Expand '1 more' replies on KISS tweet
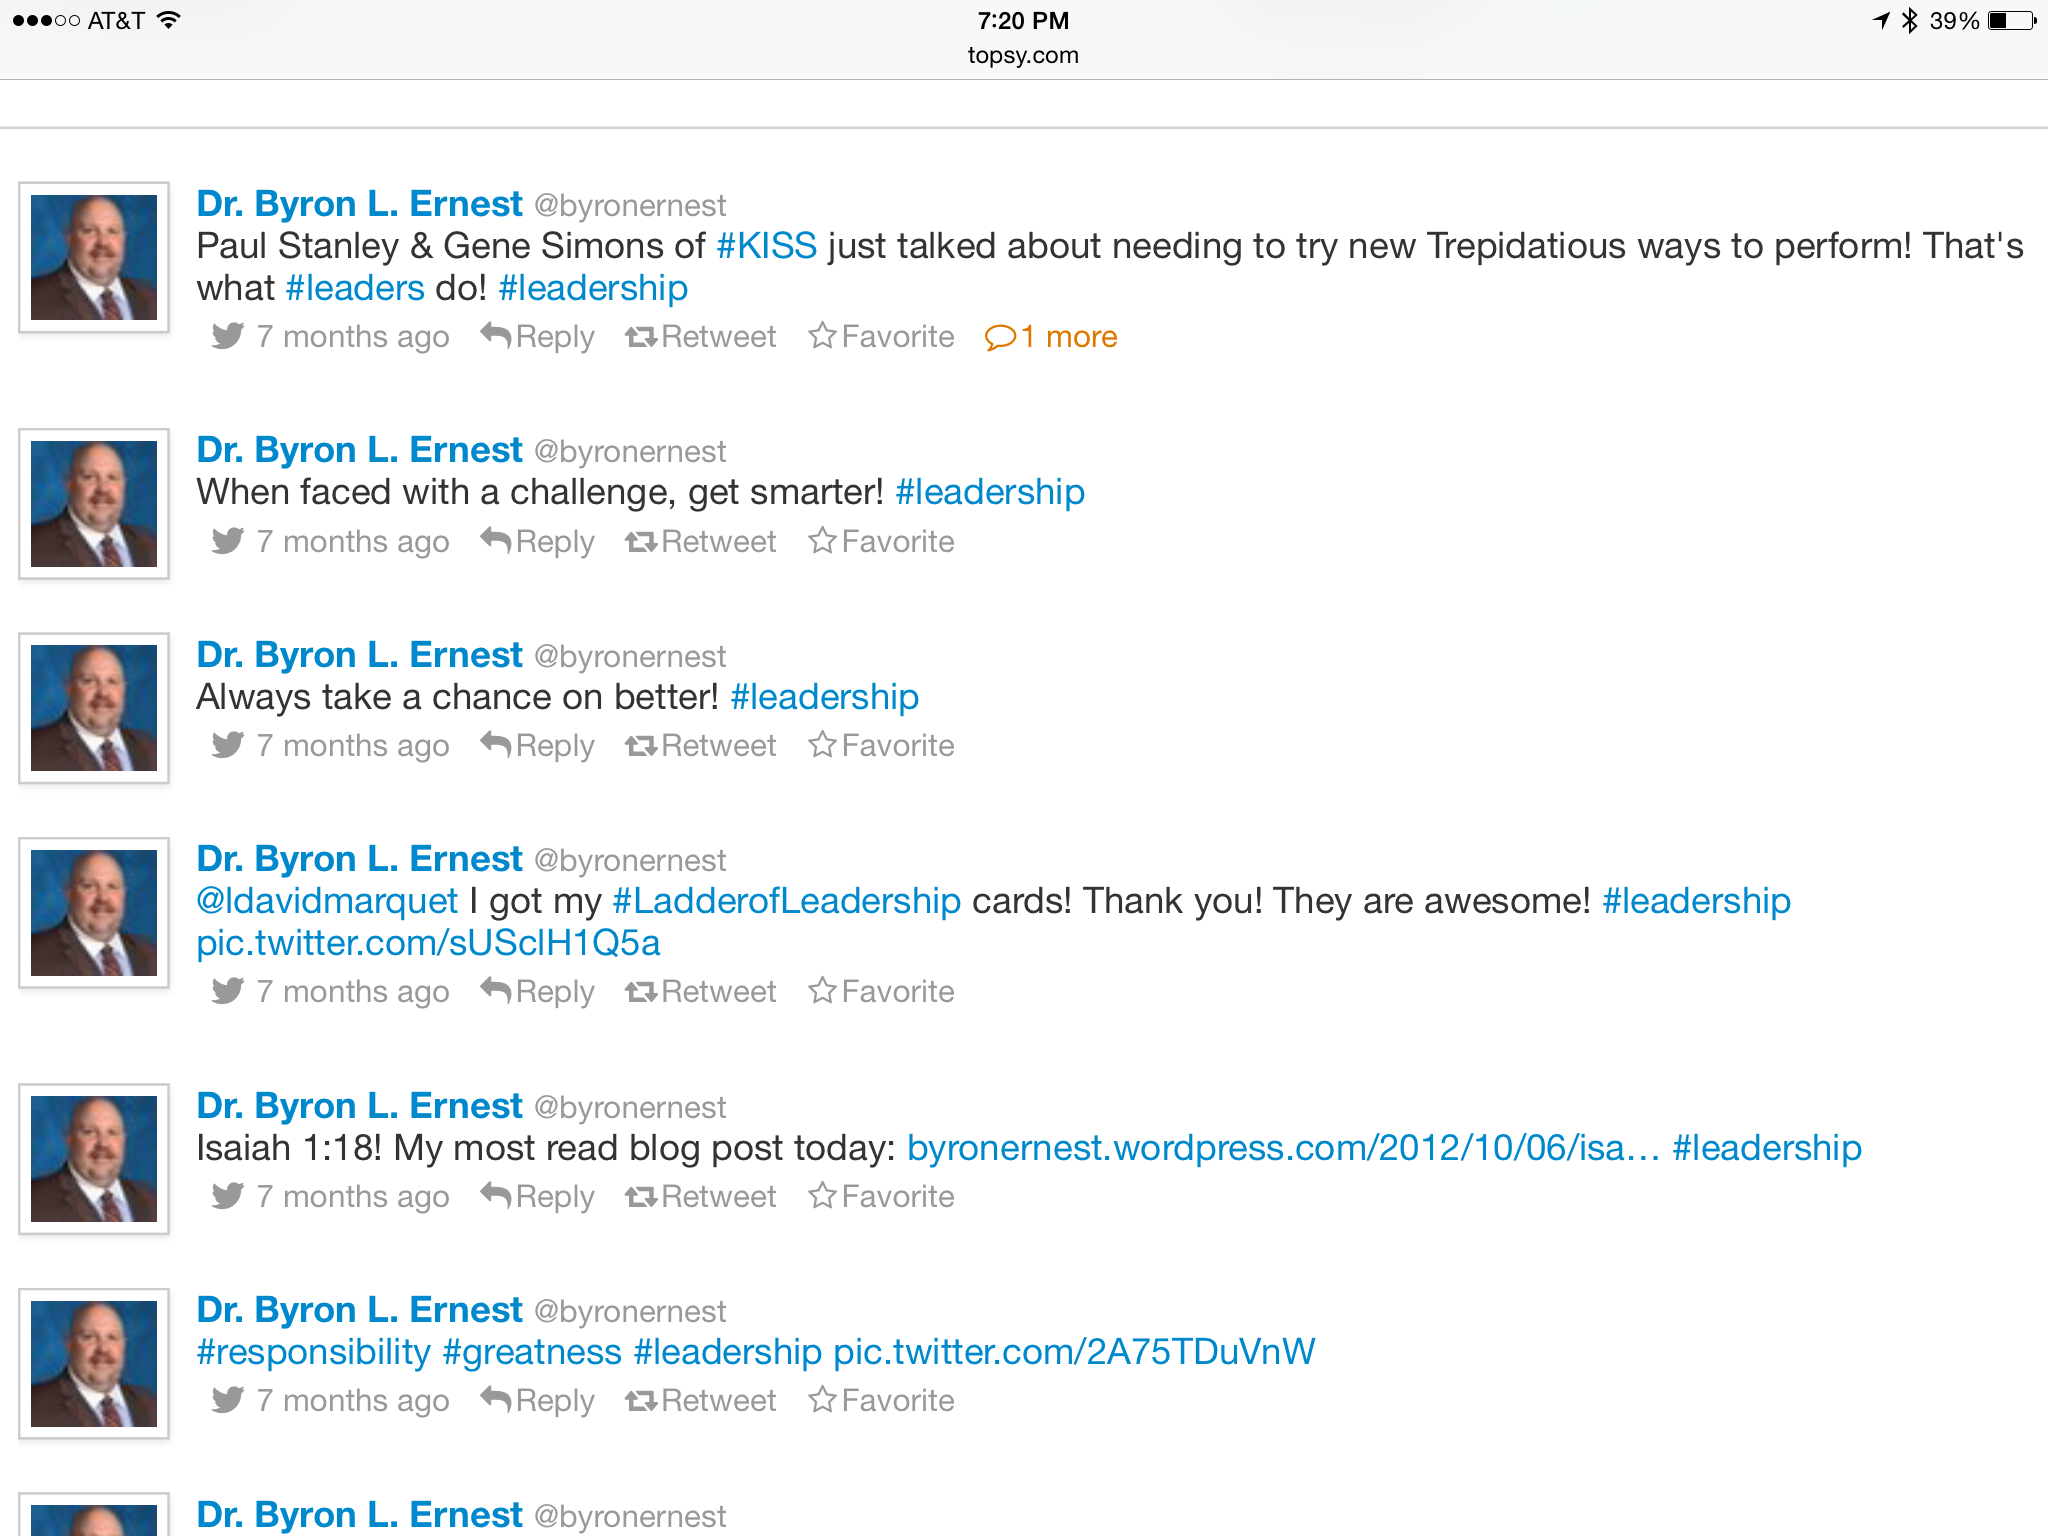This screenshot has height=1536, width=2048. [x=1051, y=337]
